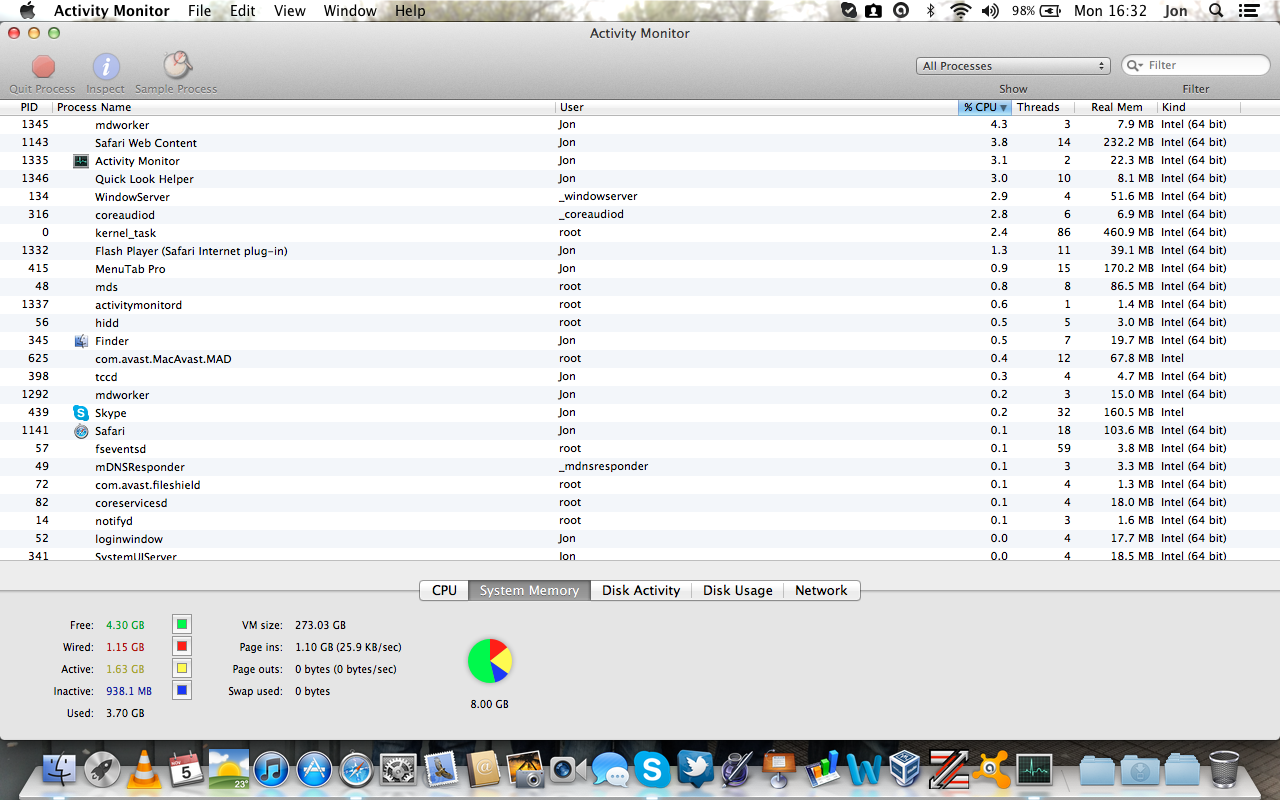Open Twitter bird icon in Dock
The image size is (1280, 800).
click(x=694, y=768)
